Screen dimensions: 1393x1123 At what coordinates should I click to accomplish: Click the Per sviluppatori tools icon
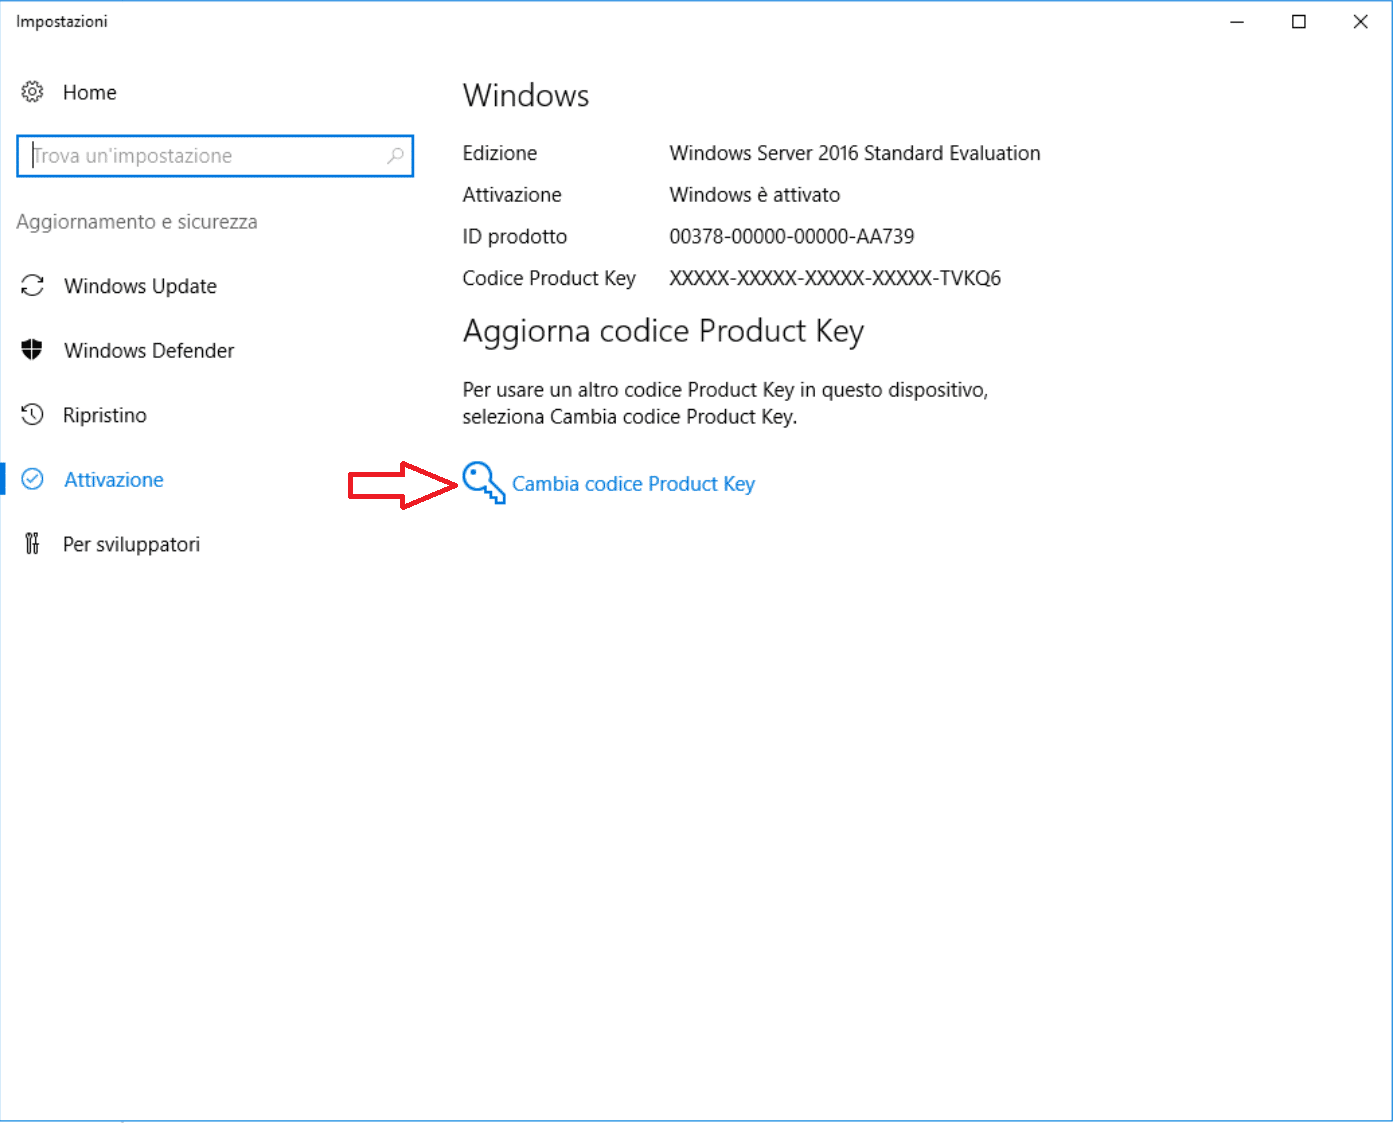point(32,544)
